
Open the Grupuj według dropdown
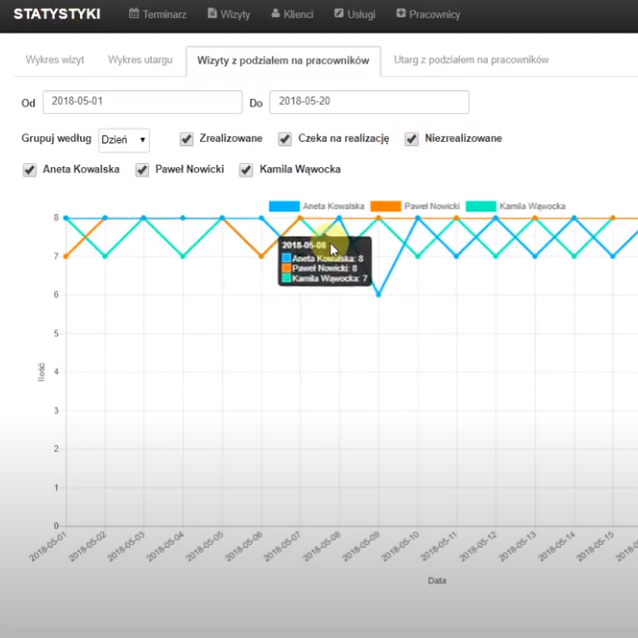pyautogui.click(x=123, y=140)
